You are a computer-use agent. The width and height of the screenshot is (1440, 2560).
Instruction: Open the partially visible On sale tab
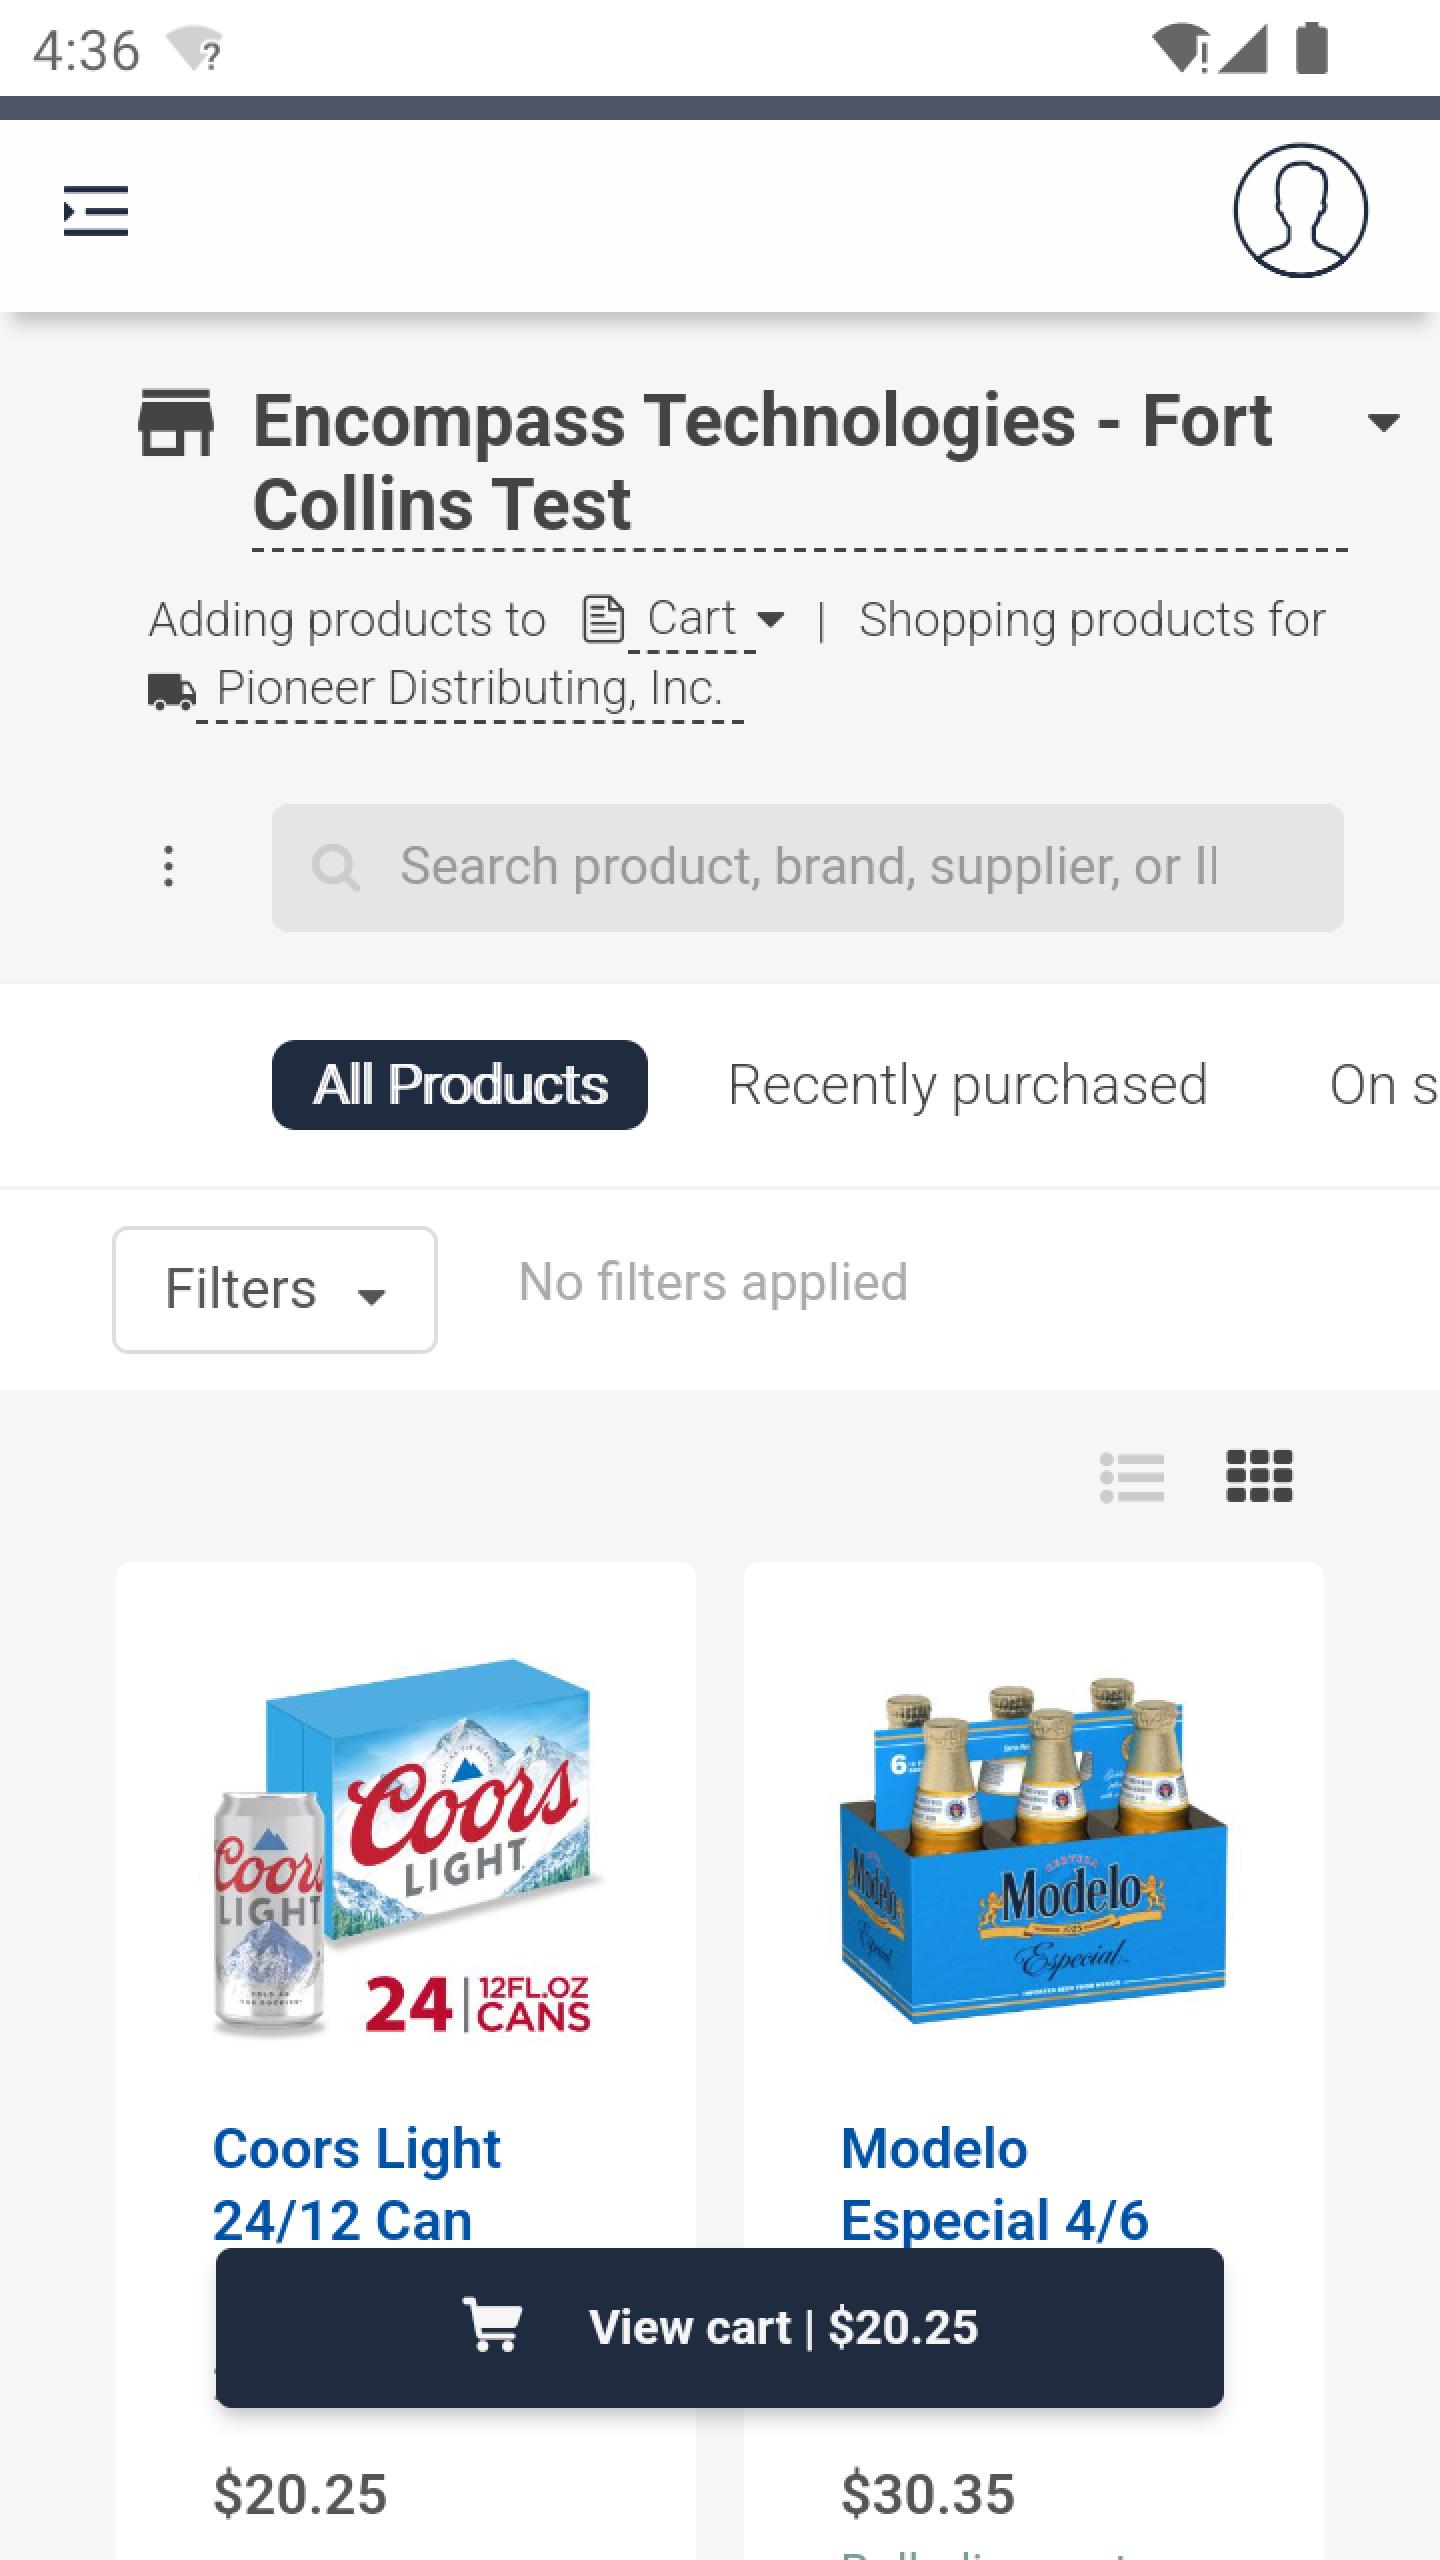point(1384,1085)
